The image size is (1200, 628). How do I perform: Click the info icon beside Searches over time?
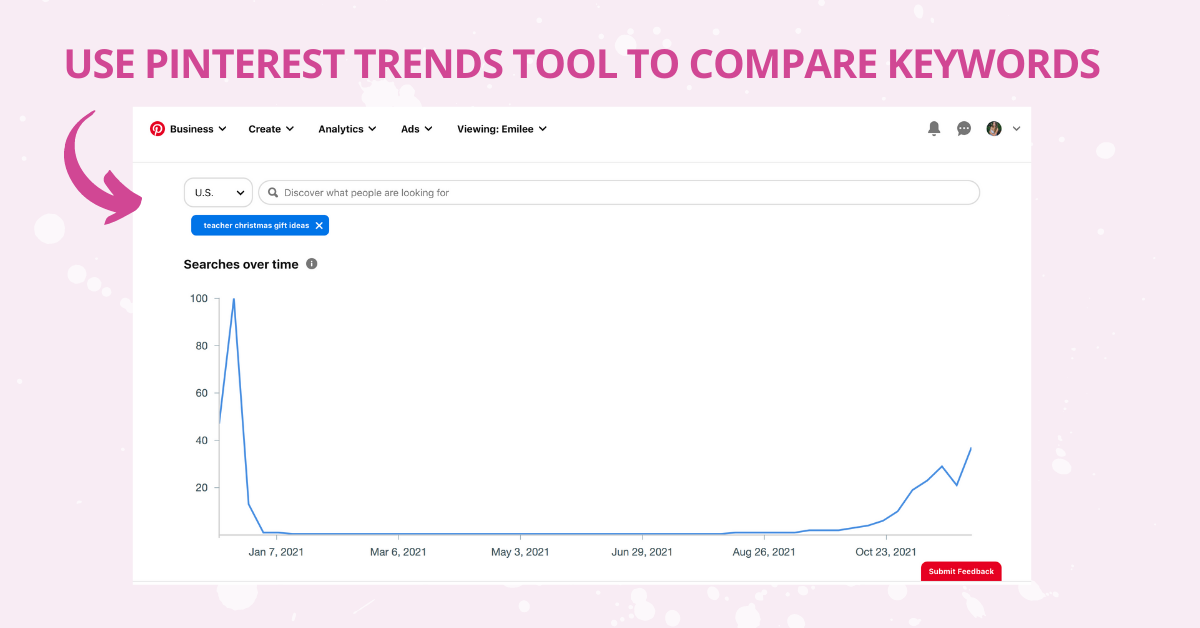312,264
